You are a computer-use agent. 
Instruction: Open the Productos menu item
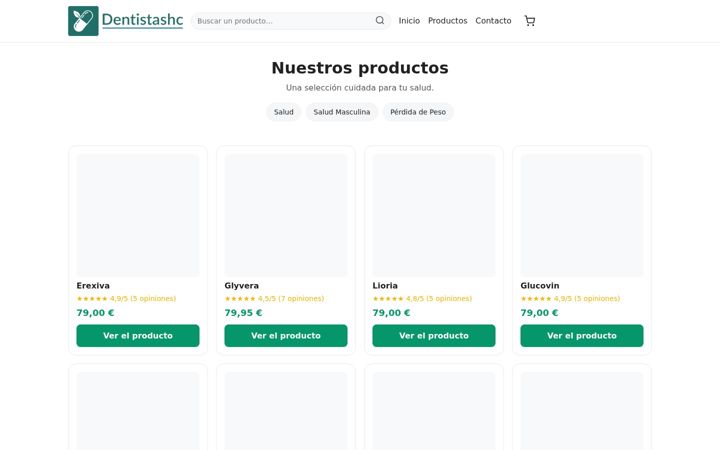point(447,21)
